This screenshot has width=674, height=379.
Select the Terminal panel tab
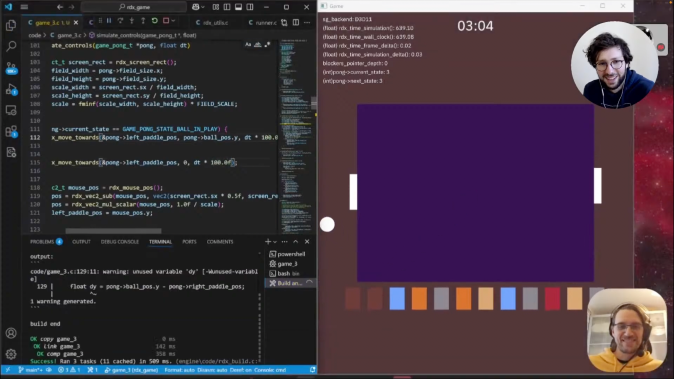160,242
